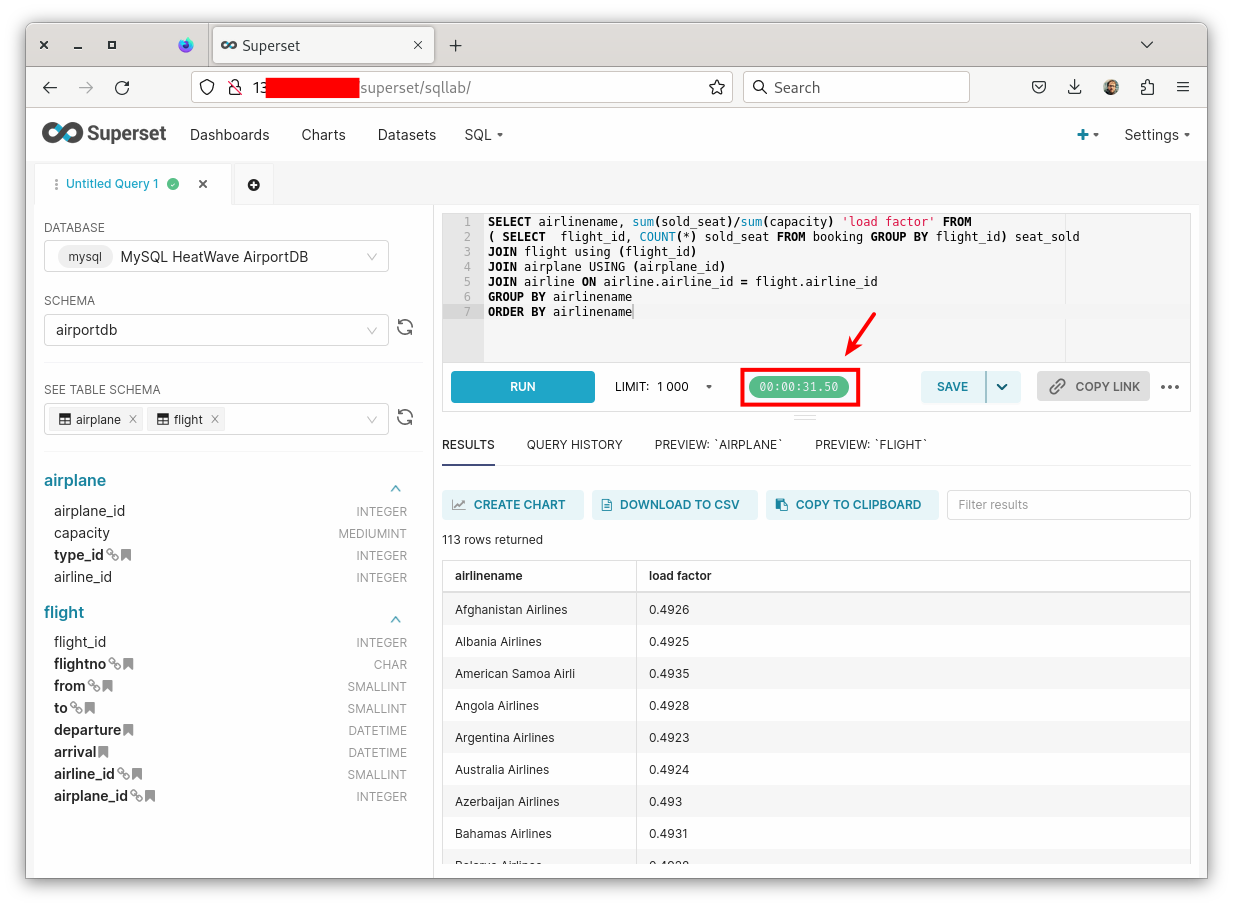This screenshot has height=907, width=1233.
Task: Switch to Preview AIRPLANE tab
Action: [719, 445]
